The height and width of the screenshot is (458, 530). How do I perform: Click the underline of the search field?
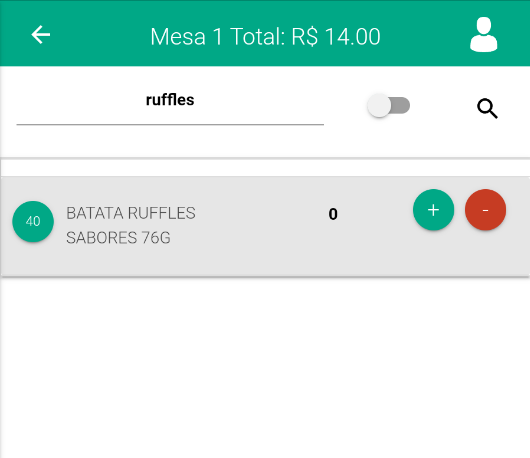pos(170,124)
